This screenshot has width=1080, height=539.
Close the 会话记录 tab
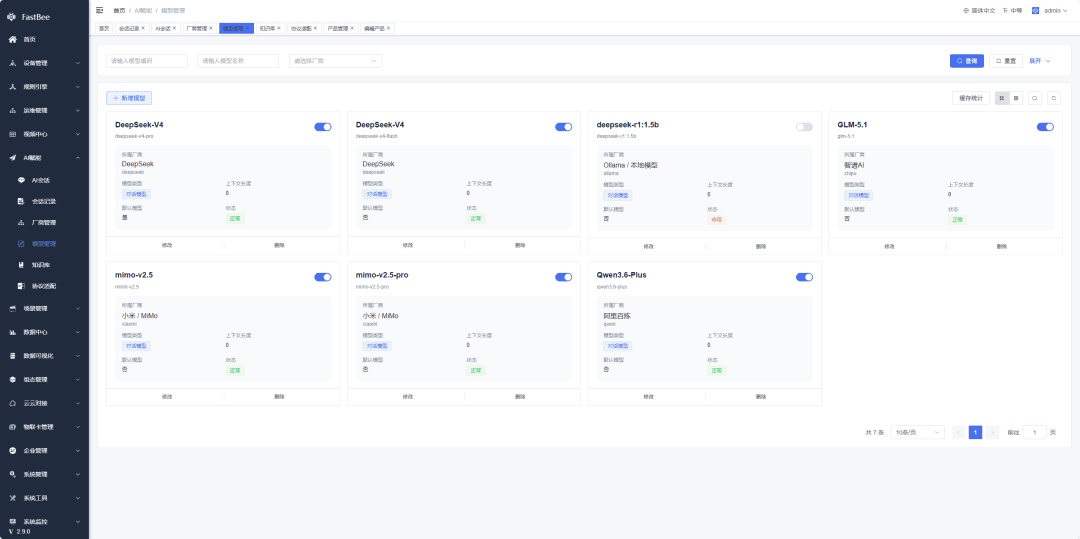(143, 28)
